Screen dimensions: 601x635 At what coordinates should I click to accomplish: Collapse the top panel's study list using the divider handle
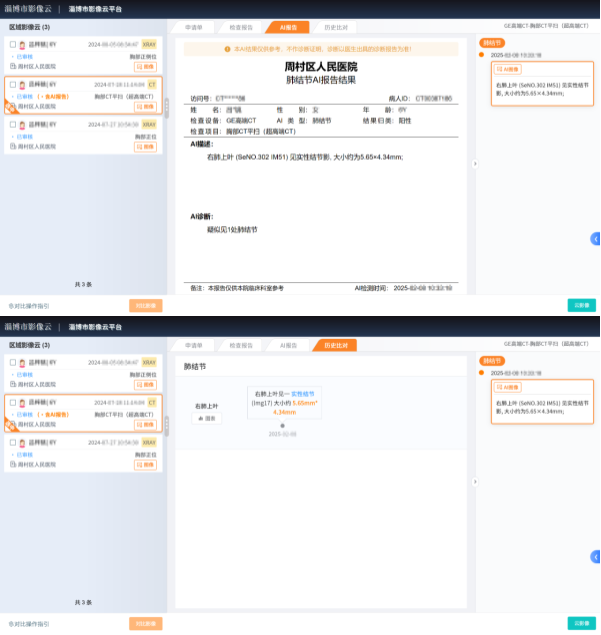pos(167,105)
